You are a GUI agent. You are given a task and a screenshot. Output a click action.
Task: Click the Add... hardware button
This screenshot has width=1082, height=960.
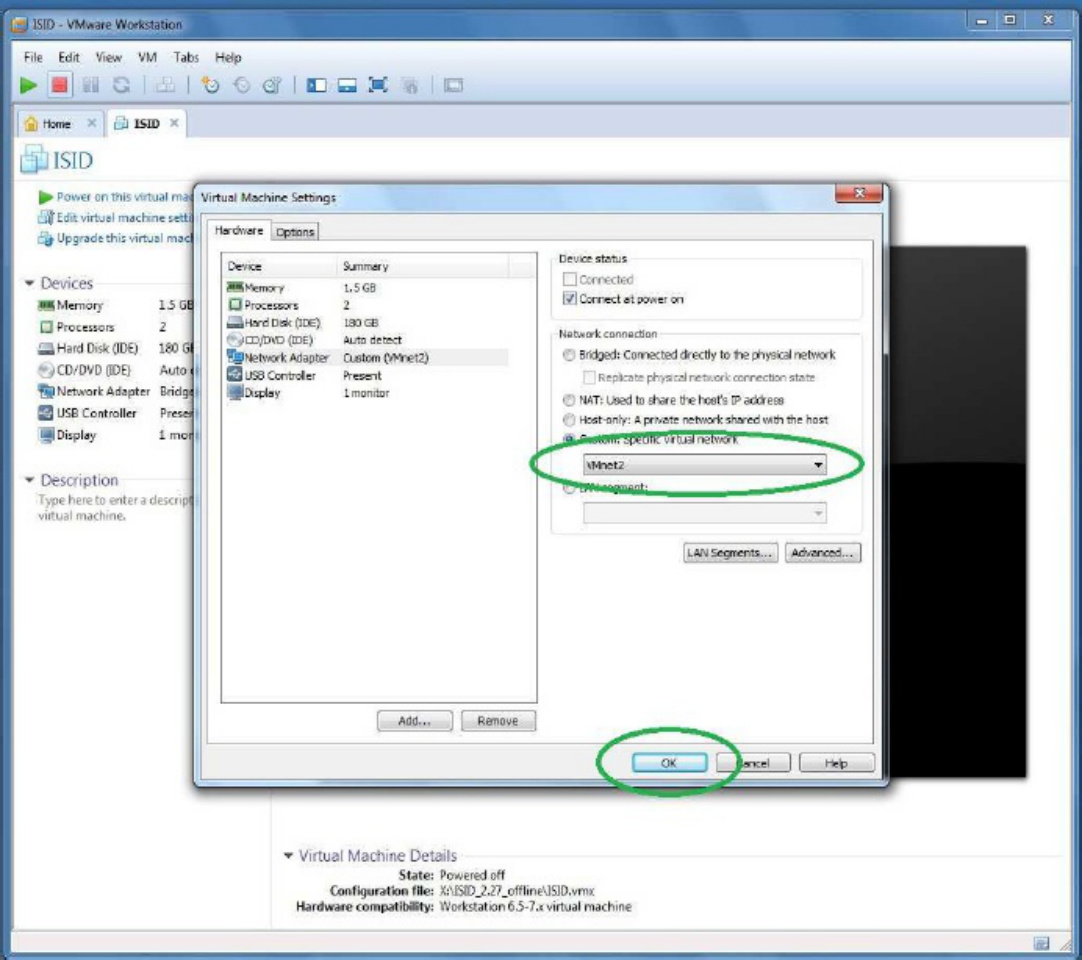coord(414,721)
